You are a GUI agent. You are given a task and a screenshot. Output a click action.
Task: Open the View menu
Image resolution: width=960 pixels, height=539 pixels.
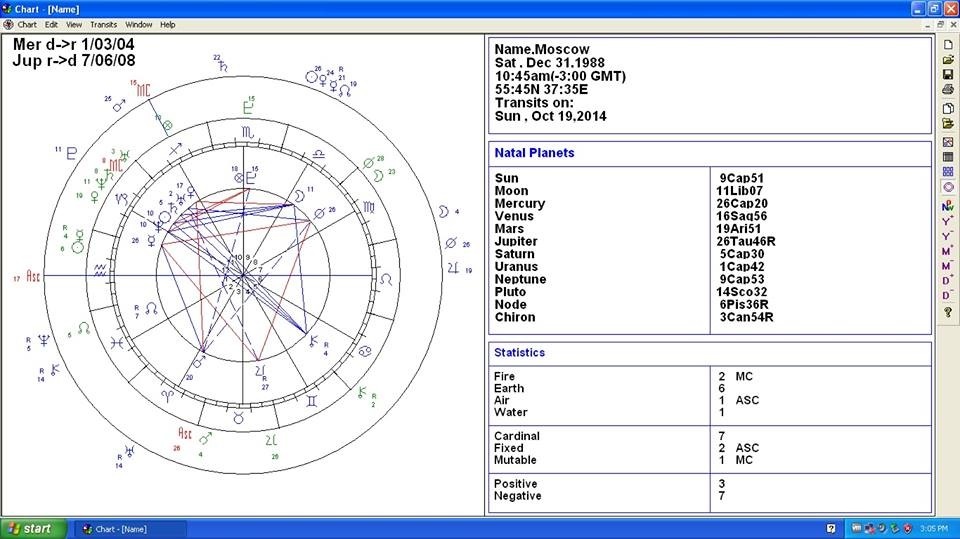tap(74, 24)
